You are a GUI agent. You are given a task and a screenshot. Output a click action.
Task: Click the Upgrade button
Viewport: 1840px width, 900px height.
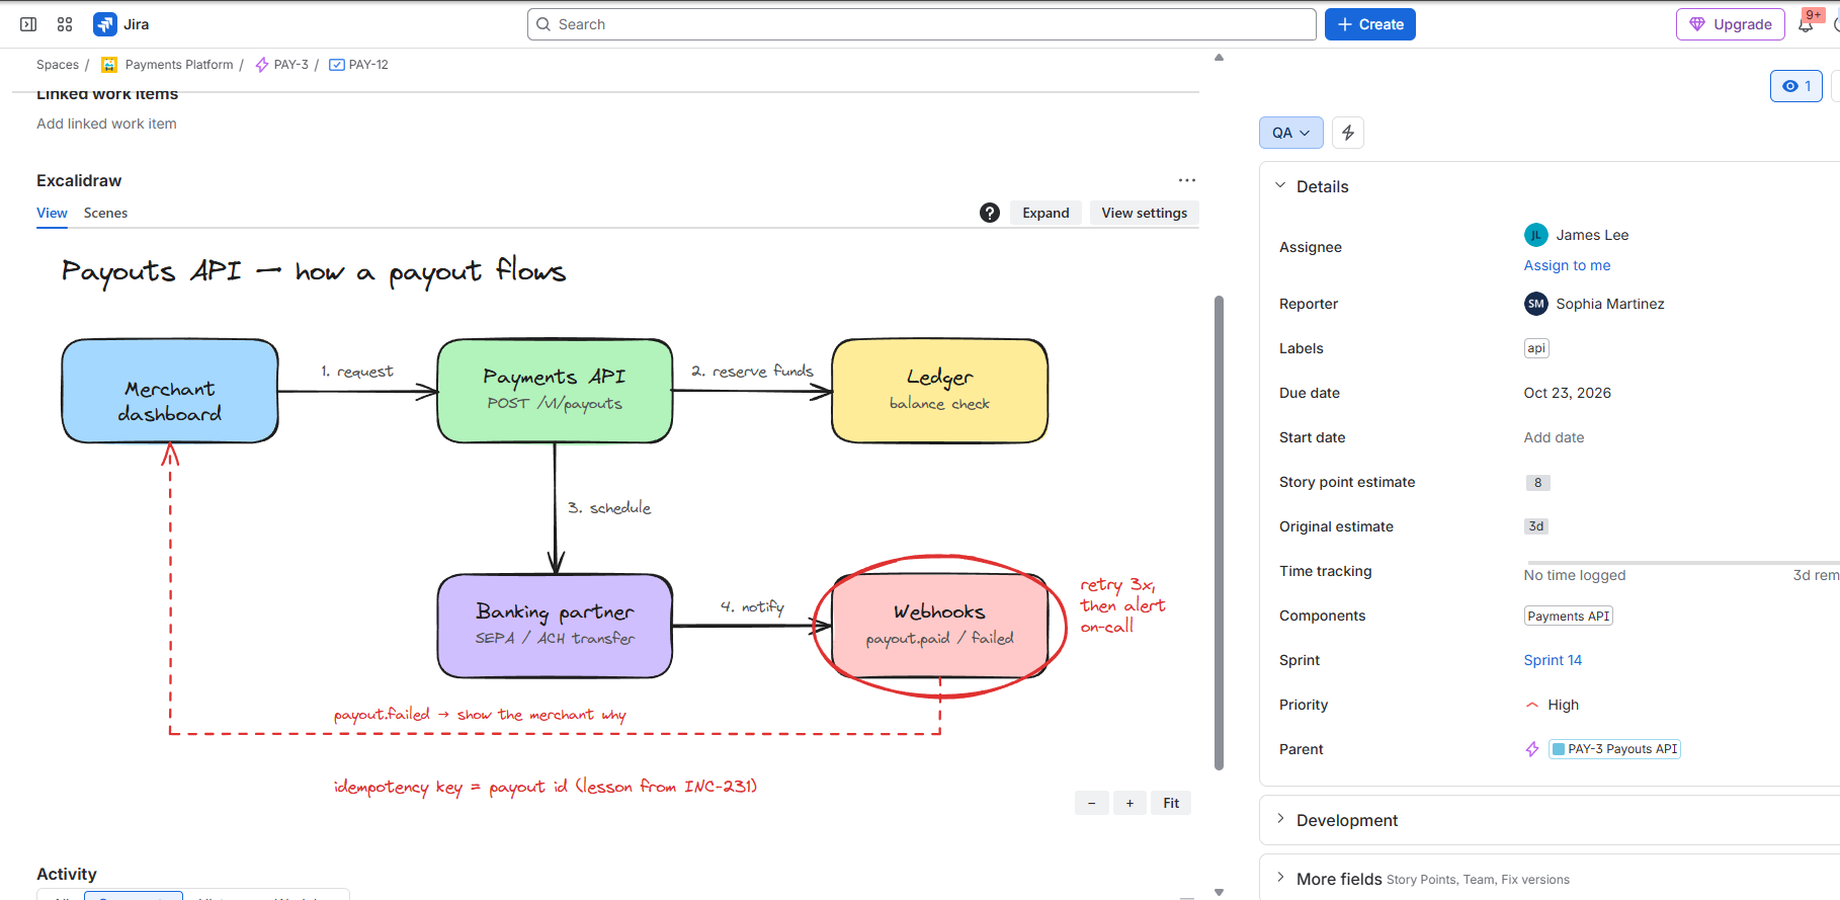[x=1730, y=24]
